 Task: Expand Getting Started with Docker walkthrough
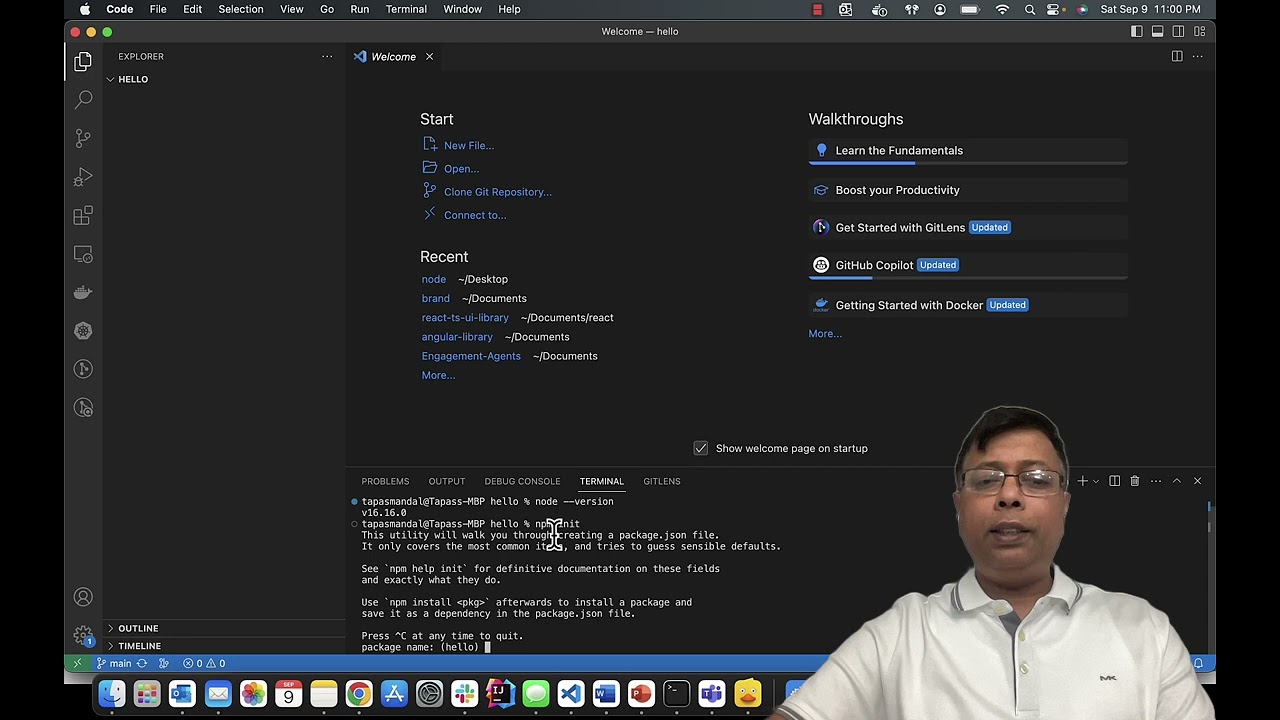[x=968, y=305]
